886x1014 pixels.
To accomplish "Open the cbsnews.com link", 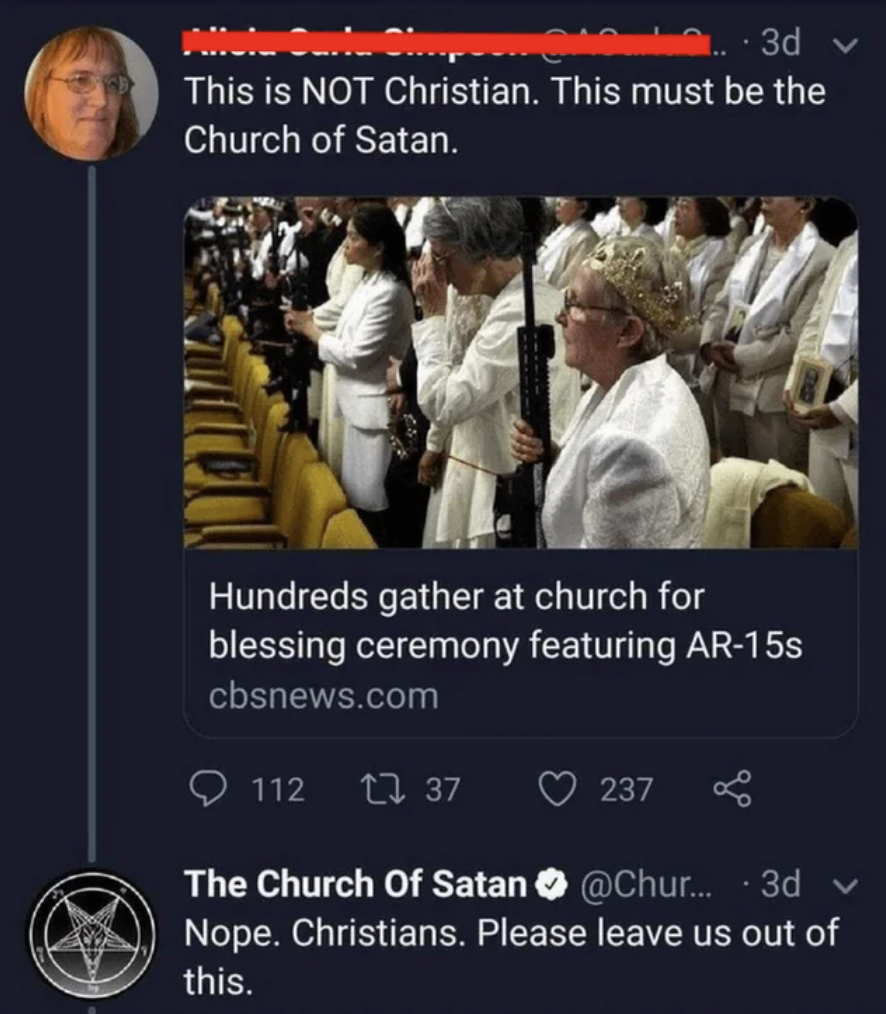I will [x=323, y=696].
